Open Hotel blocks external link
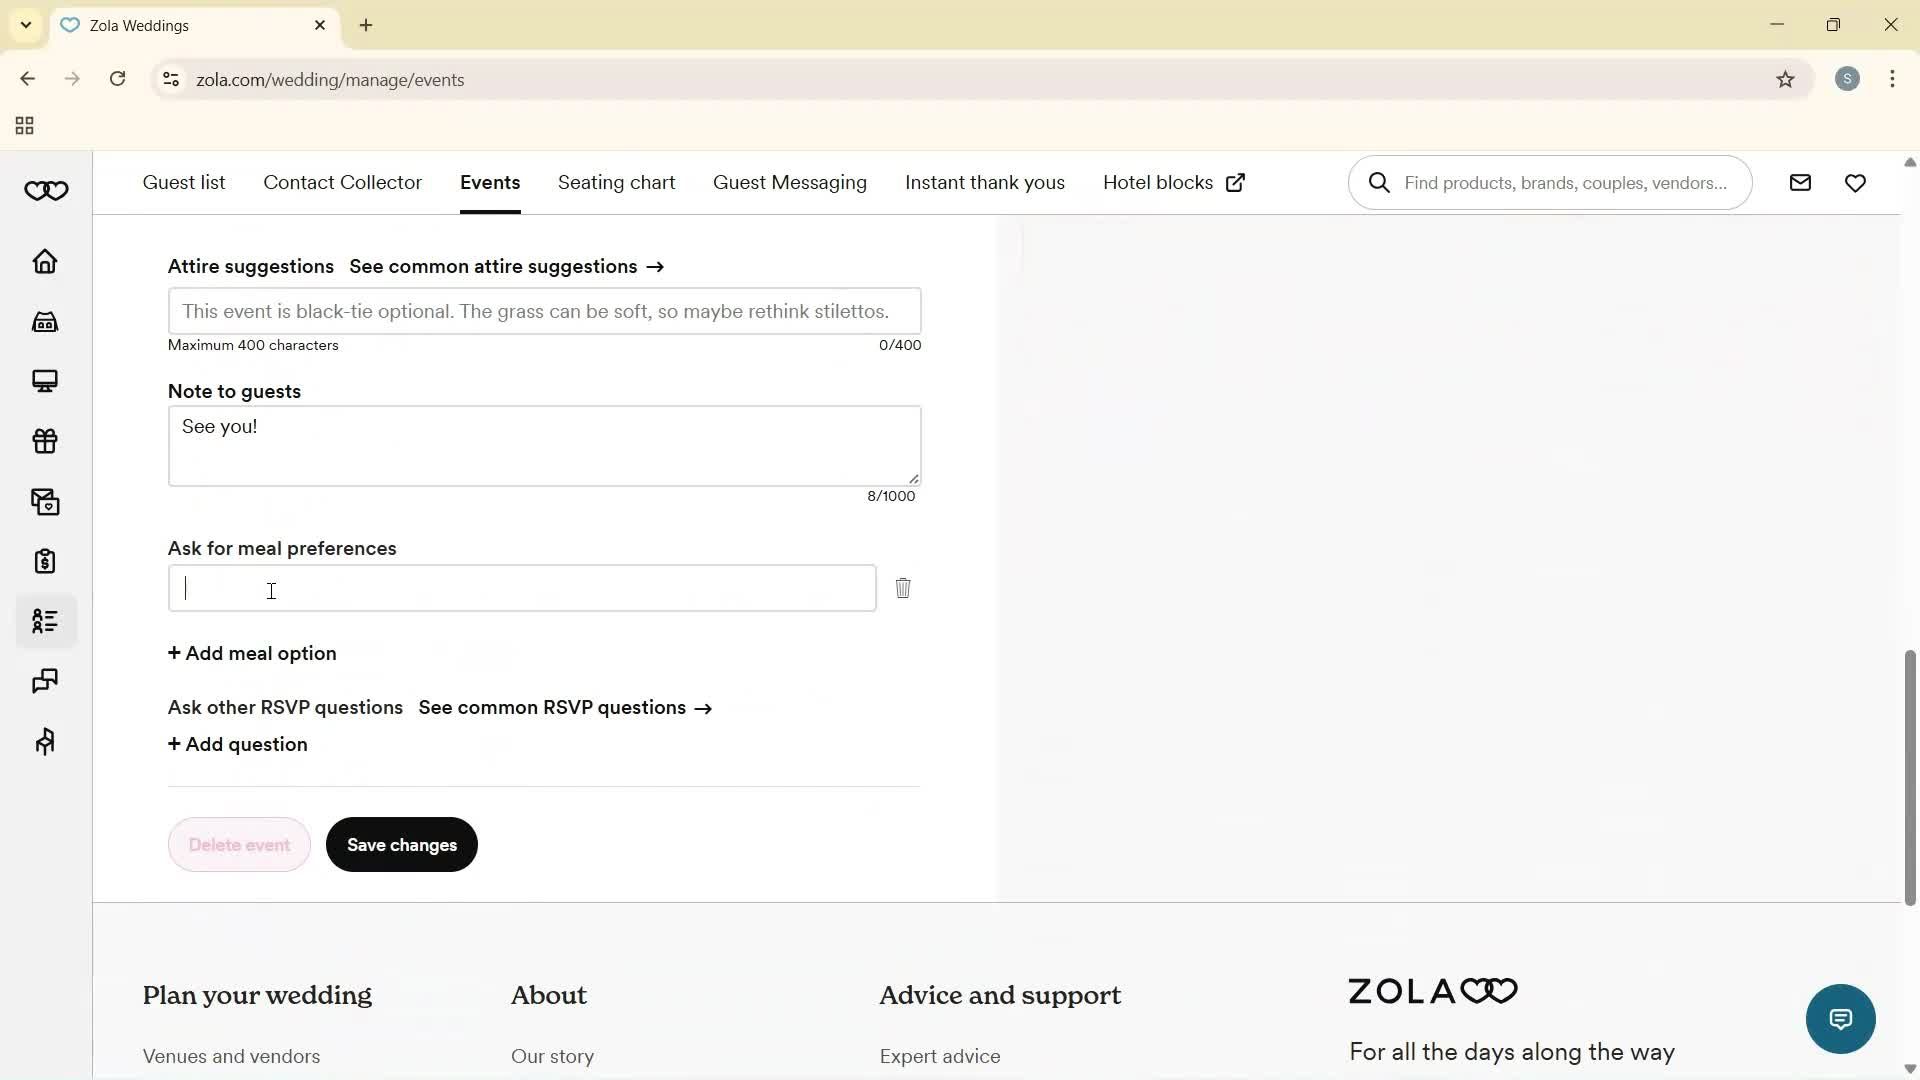This screenshot has height=1080, width=1920. (1172, 182)
